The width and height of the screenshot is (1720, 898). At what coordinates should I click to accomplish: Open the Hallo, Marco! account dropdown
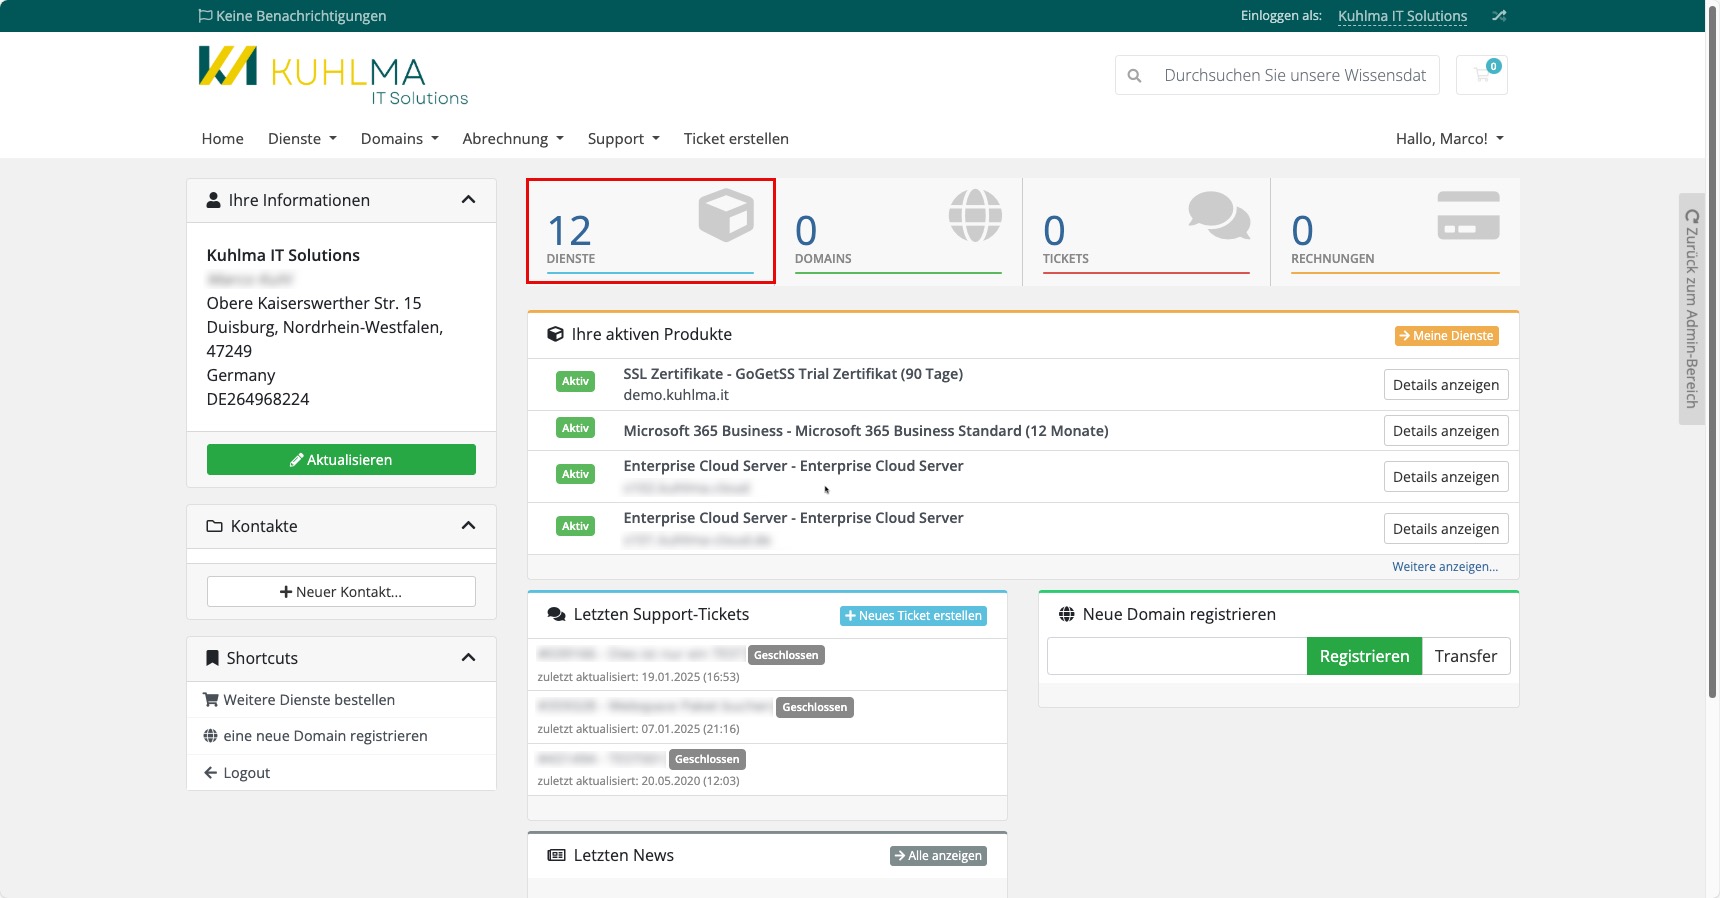[1450, 139]
